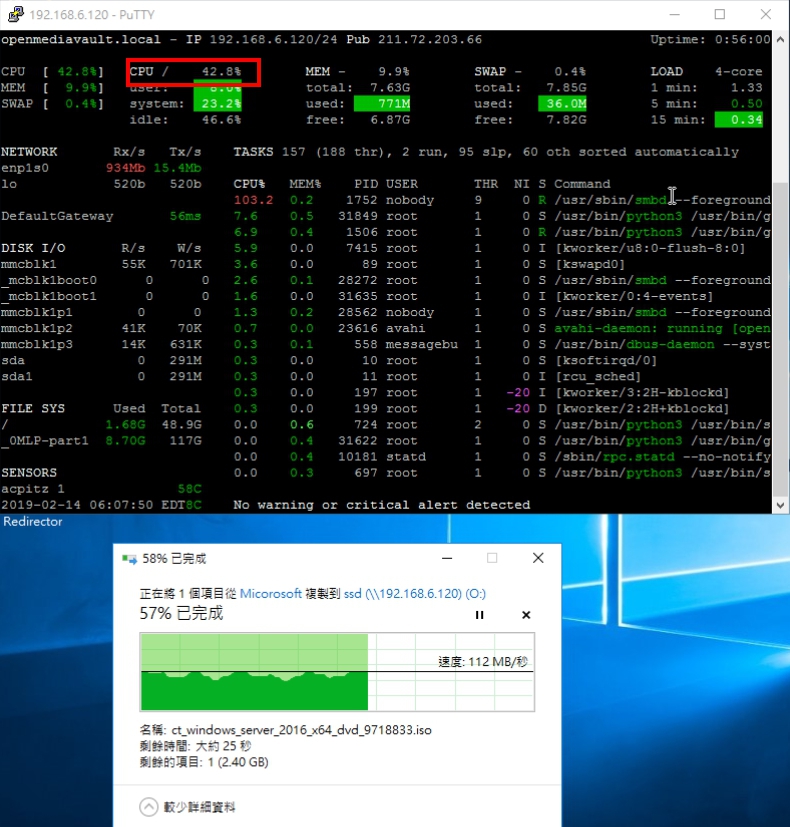
Task: Click the PuTTY vertical scrollbar track
Action: click(x=781, y=300)
